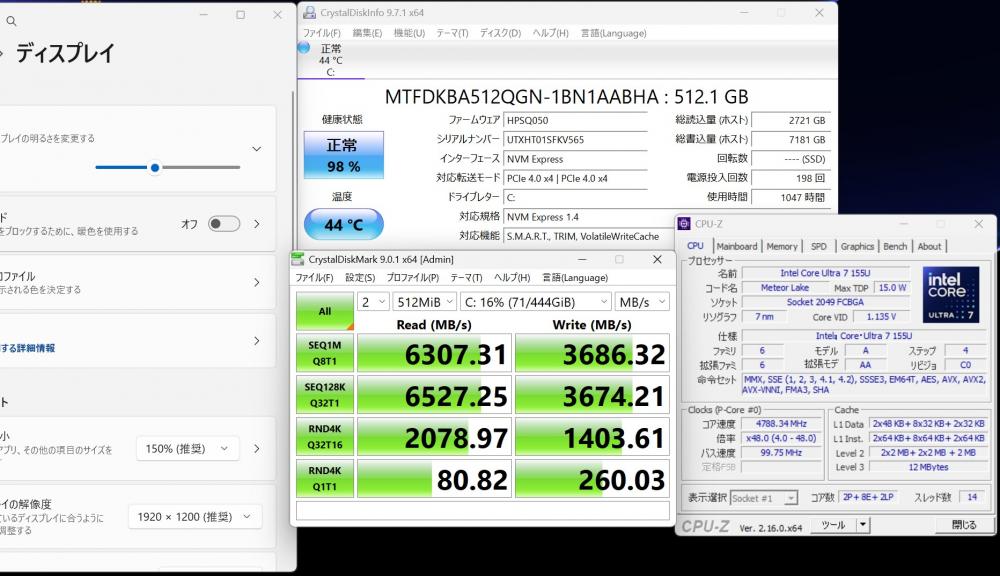Expand the brightness section chevron
The width and height of the screenshot is (1000, 576).
(x=256, y=149)
